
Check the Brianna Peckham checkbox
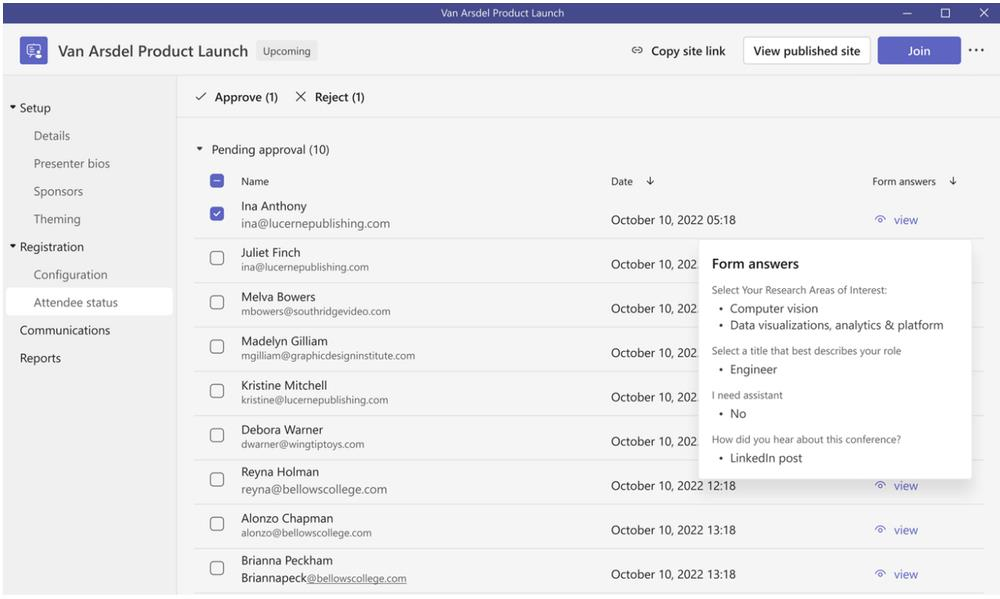tap(217, 568)
